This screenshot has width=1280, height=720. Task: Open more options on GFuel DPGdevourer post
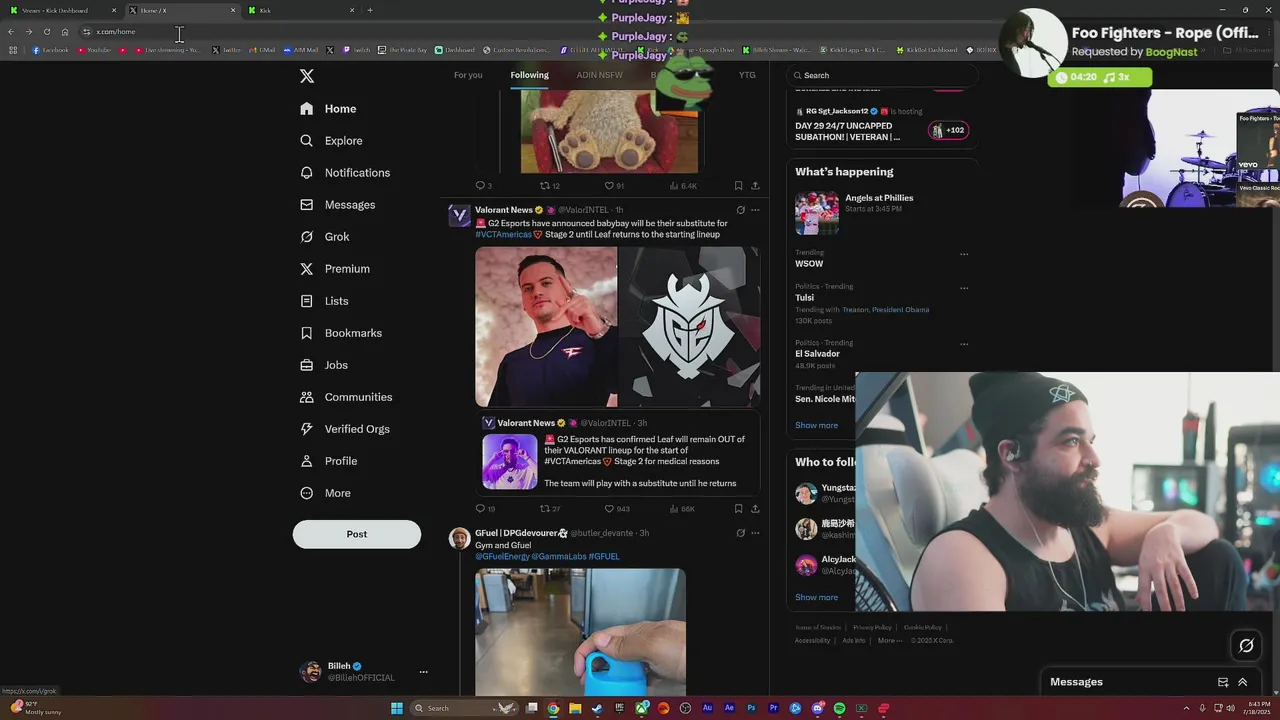pyautogui.click(x=755, y=533)
